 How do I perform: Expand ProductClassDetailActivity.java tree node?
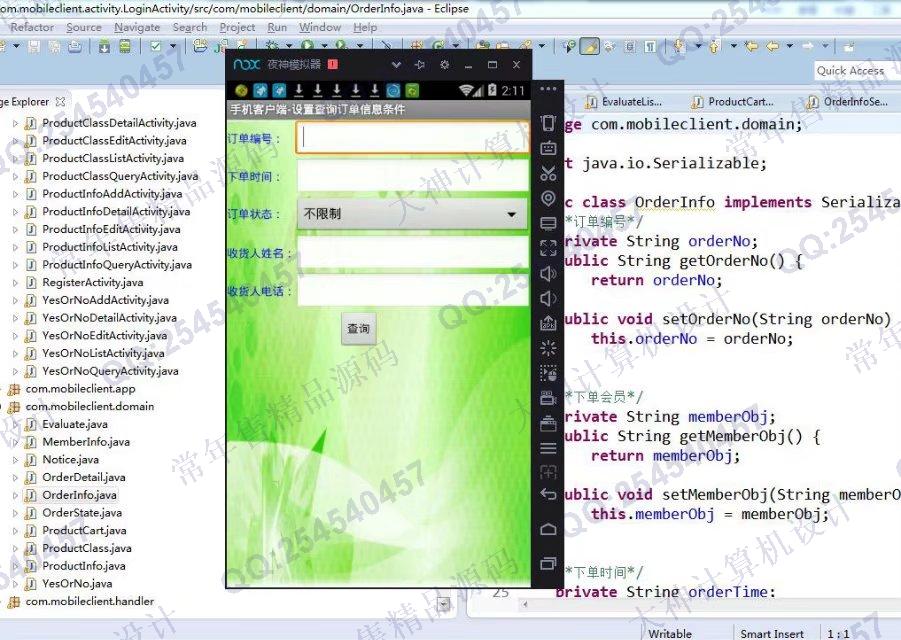[16, 123]
